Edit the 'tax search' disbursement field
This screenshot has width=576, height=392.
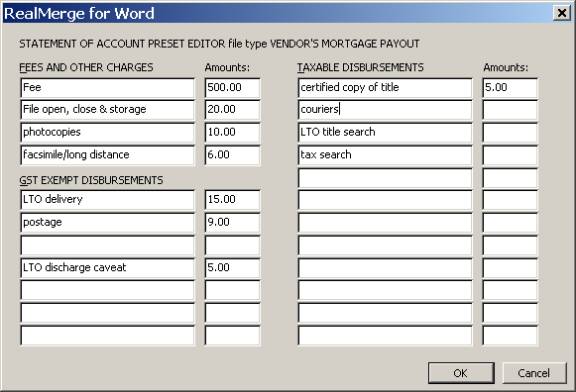click(x=385, y=155)
